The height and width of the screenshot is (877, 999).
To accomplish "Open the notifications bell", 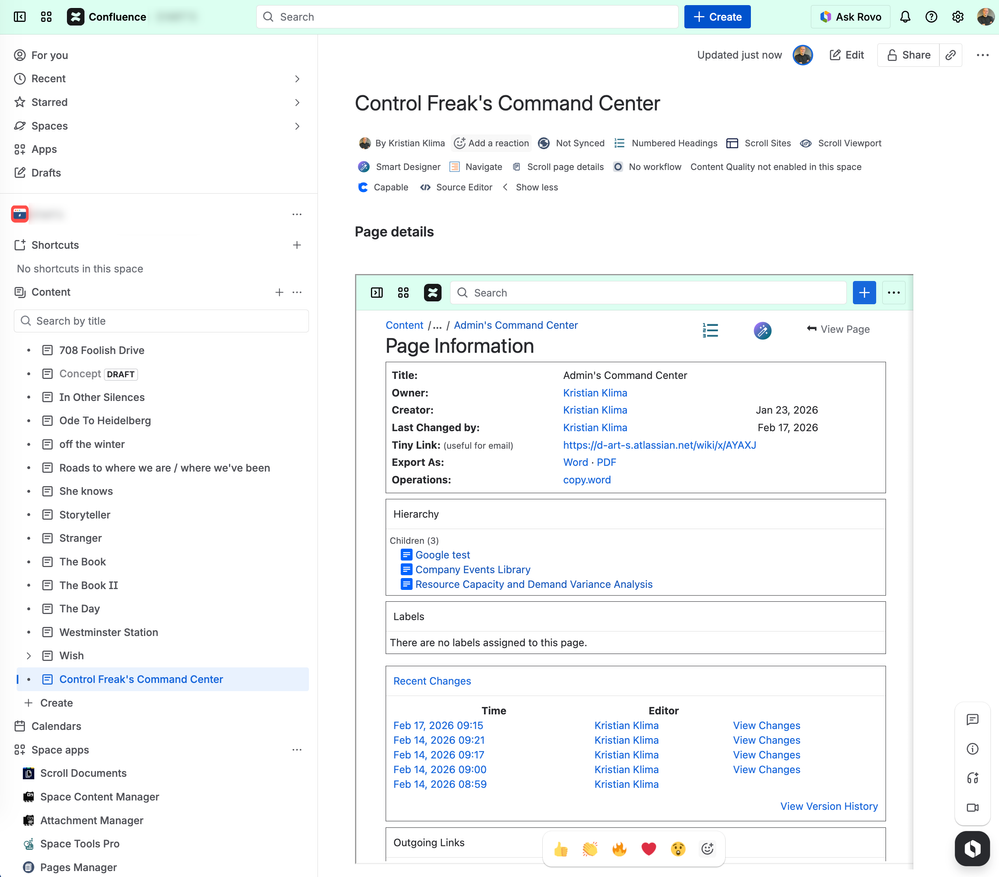I will click(x=903, y=17).
